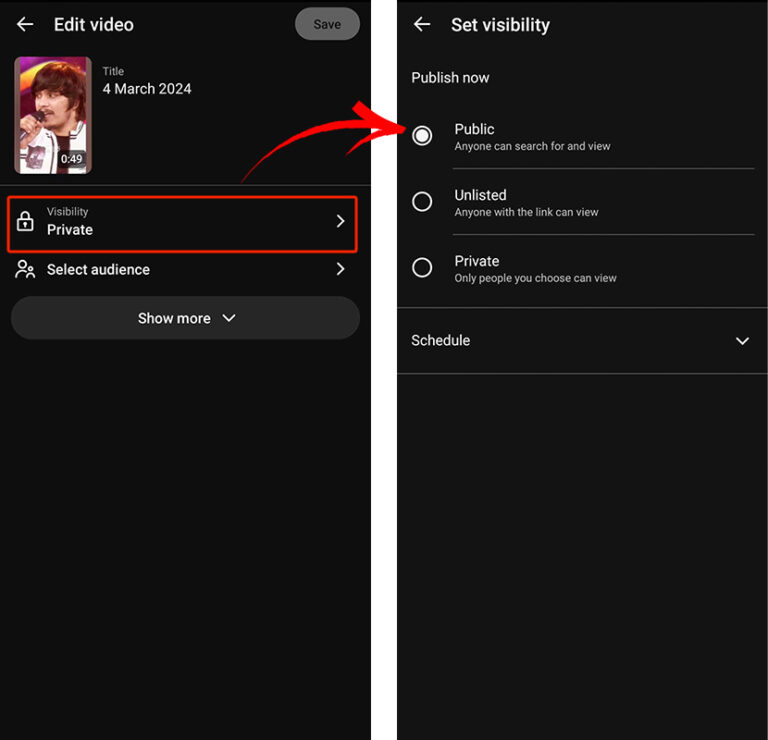Expand Schedule with its chevron

click(x=743, y=341)
